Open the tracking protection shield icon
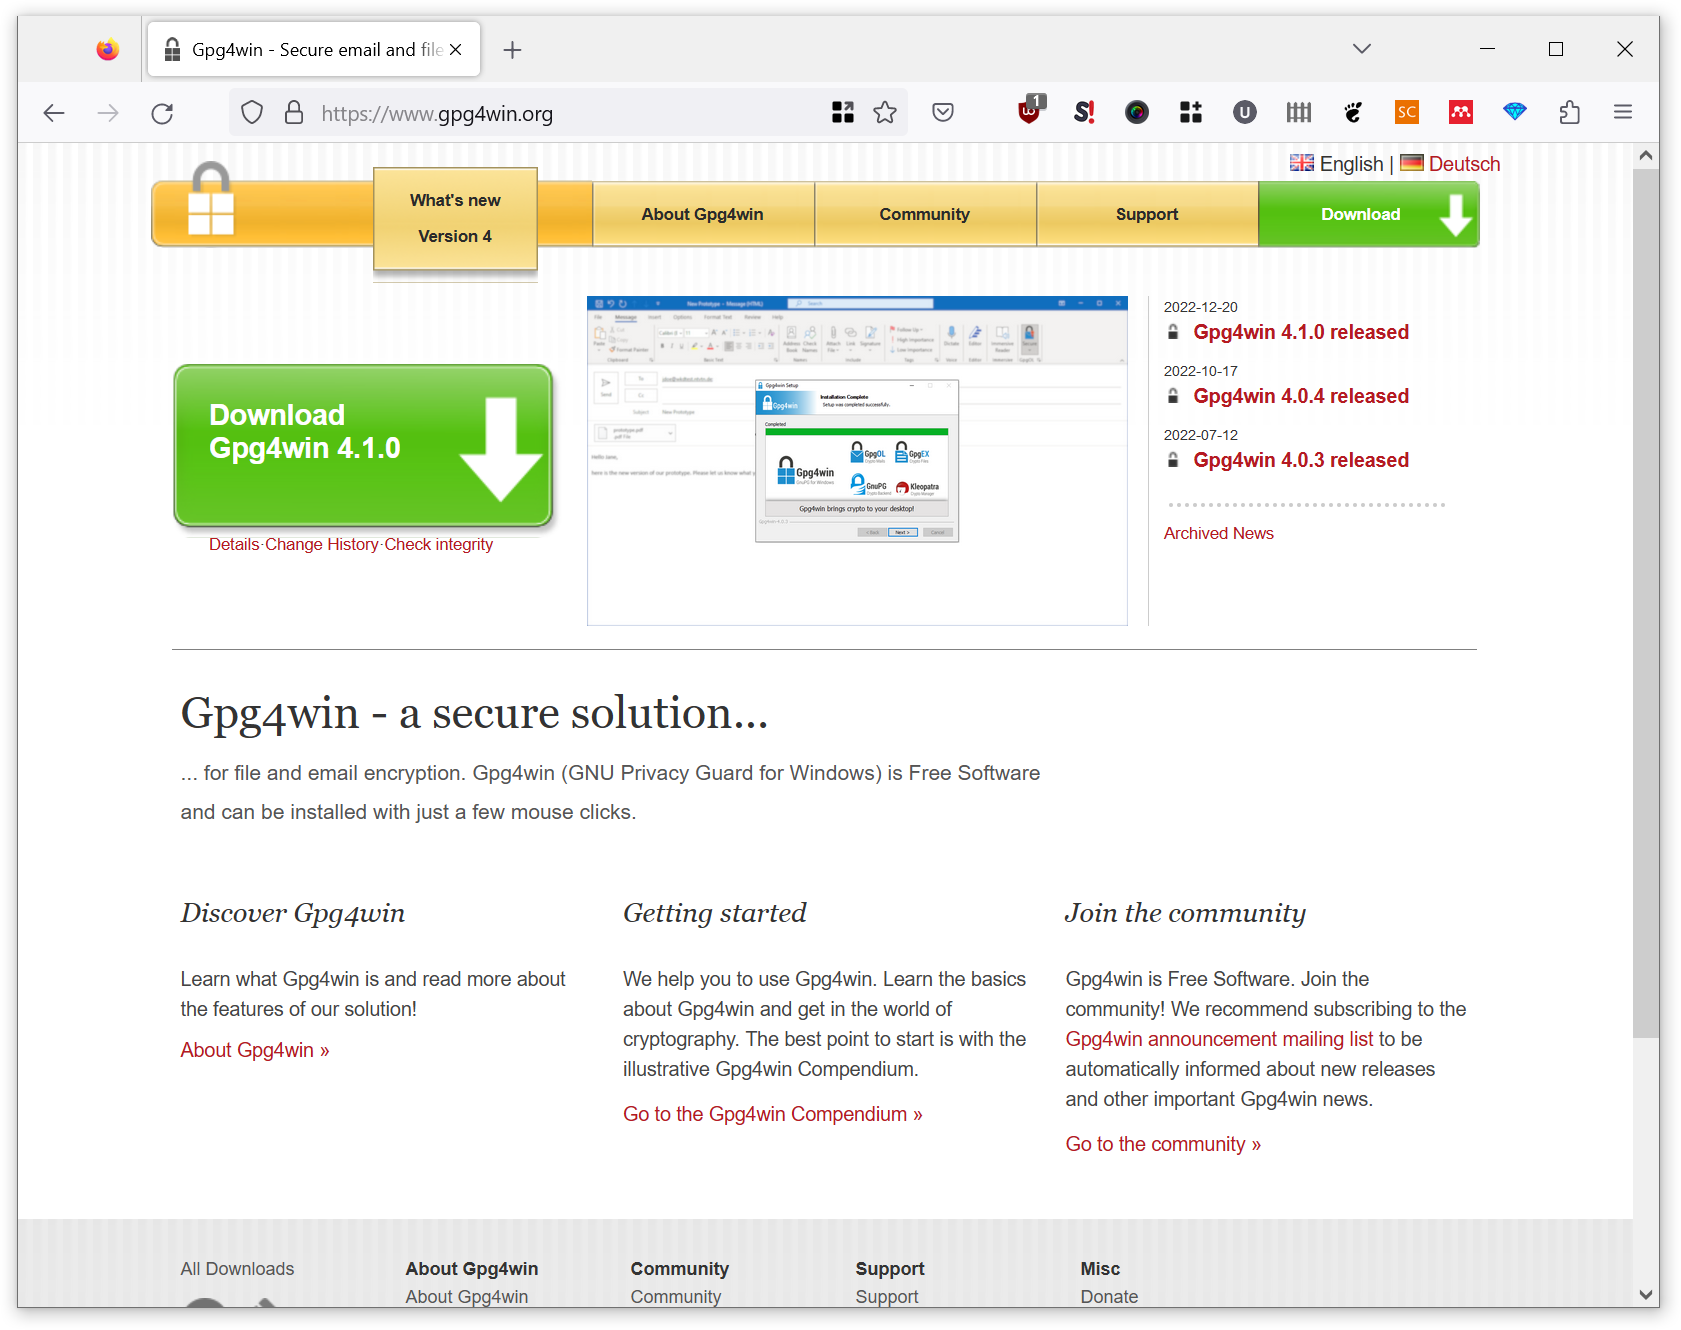The height and width of the screenshot is (1330, 1681). [x=252, y=113]
